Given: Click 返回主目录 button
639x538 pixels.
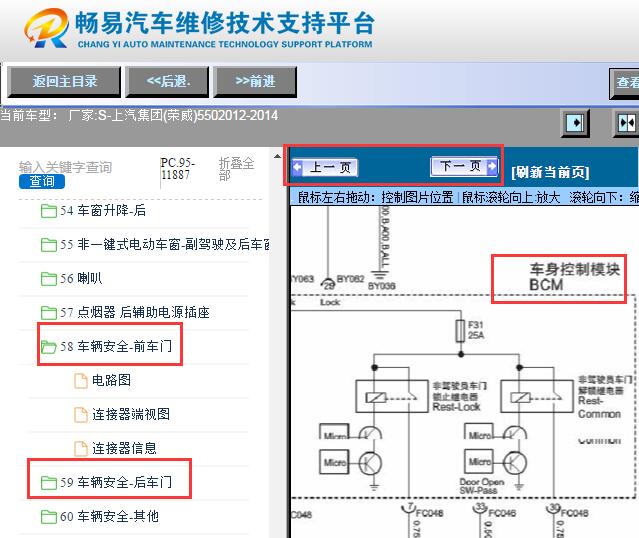Looking at the screenshot, I should (x=64, y=82).
